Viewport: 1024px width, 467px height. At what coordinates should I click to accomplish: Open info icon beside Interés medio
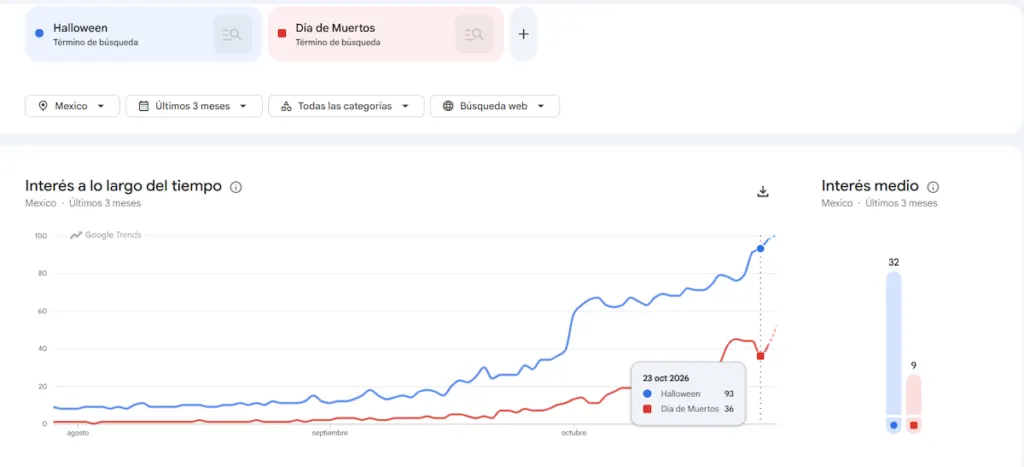tap(933, 187)
